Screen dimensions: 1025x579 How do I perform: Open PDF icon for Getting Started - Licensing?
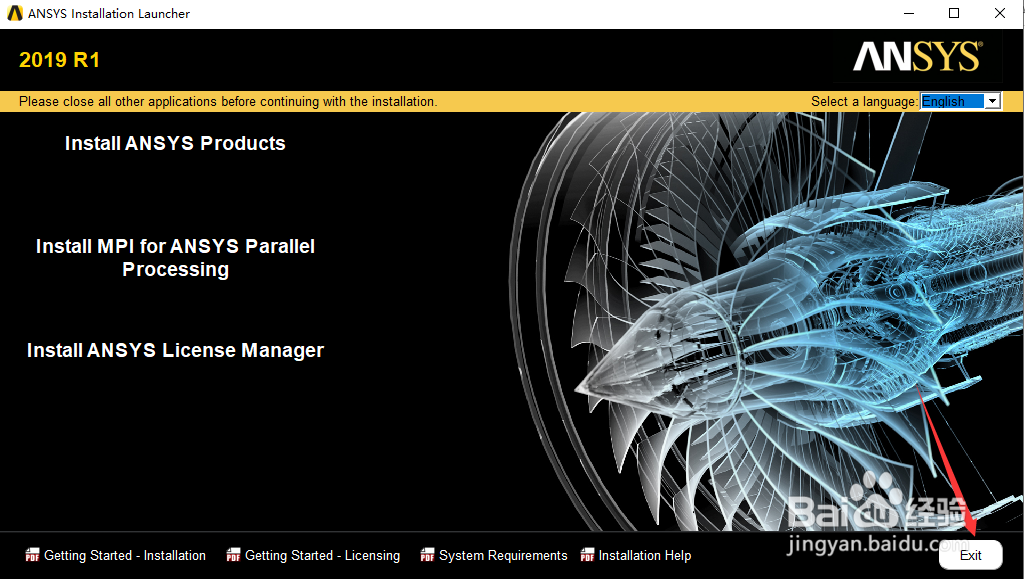click(x=233, y=555)
